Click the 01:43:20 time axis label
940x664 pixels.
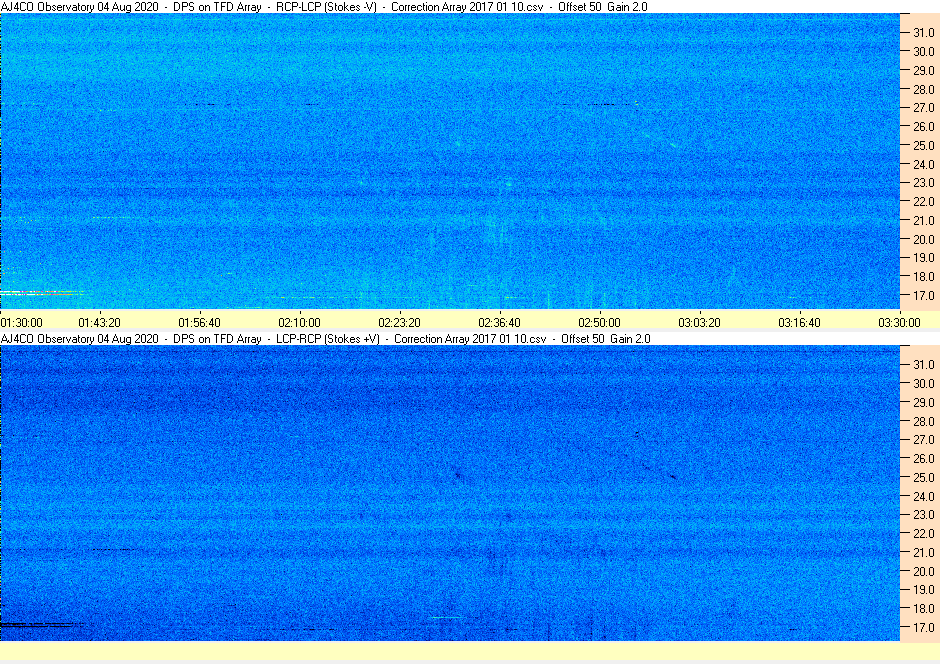[x=100, y=322]
